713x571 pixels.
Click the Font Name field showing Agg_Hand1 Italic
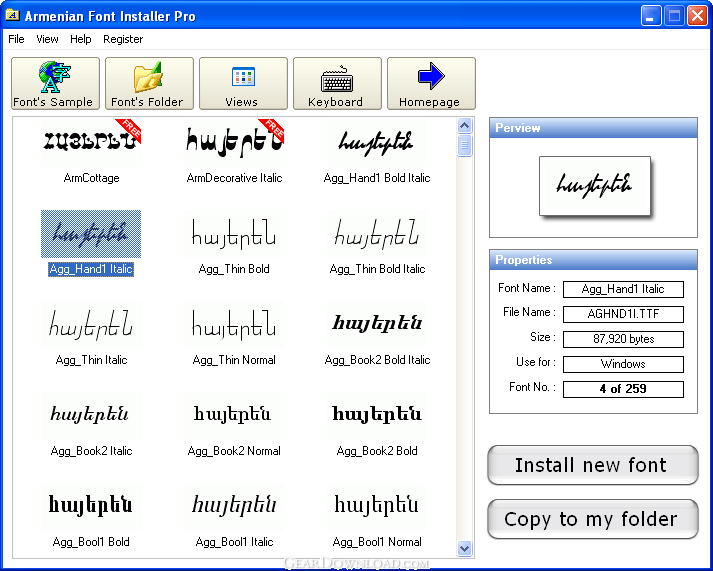tap(623, 289)
